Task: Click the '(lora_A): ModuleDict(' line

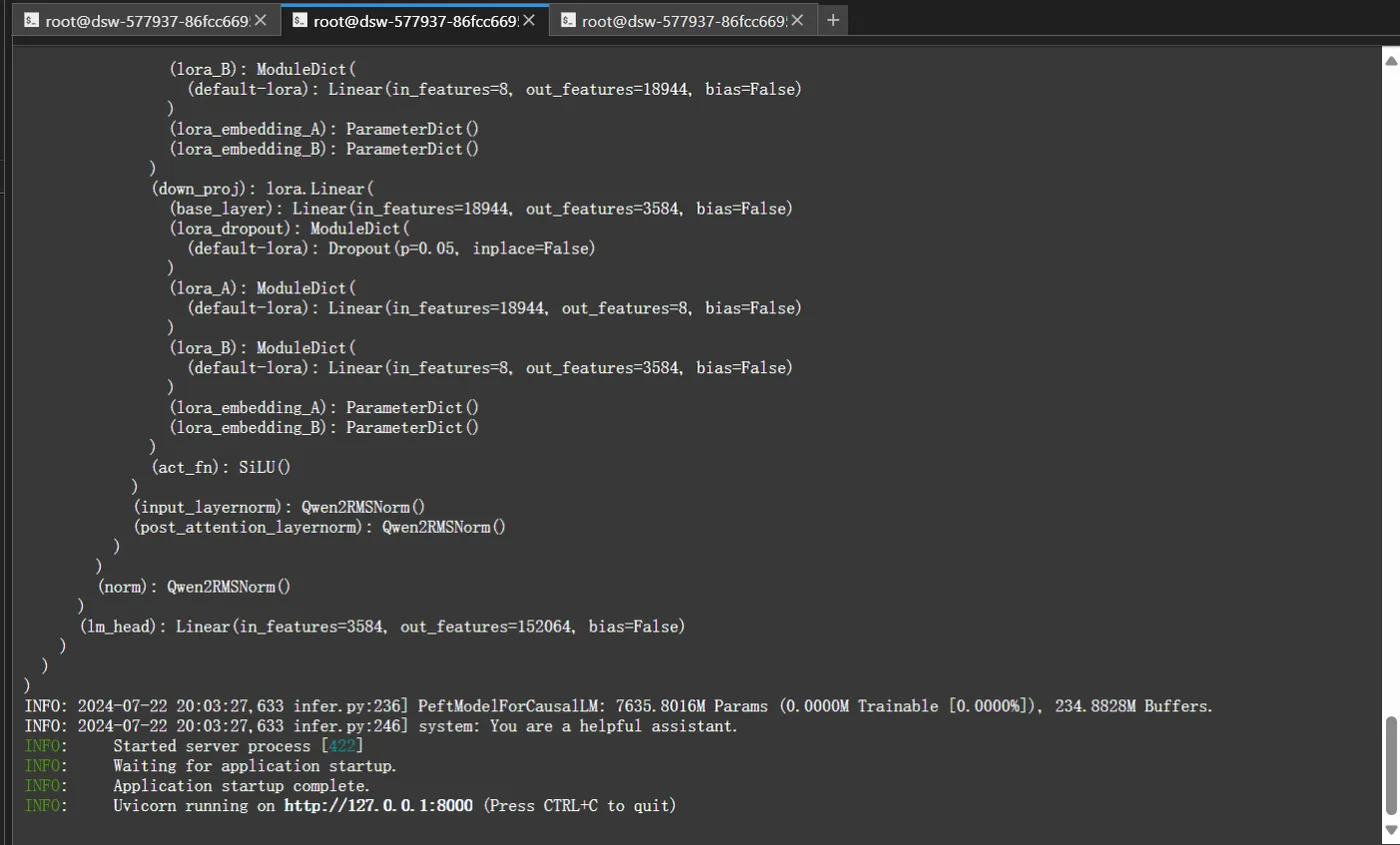Action: click(x=262, y=288)
